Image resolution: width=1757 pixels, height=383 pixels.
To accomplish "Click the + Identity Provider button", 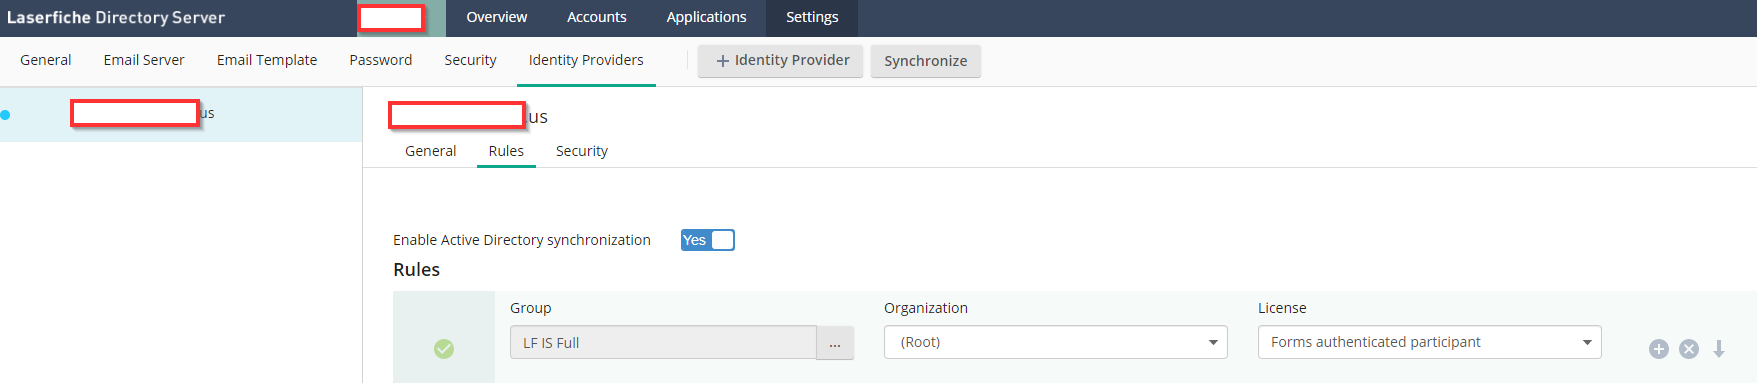I will pos(781,61).
